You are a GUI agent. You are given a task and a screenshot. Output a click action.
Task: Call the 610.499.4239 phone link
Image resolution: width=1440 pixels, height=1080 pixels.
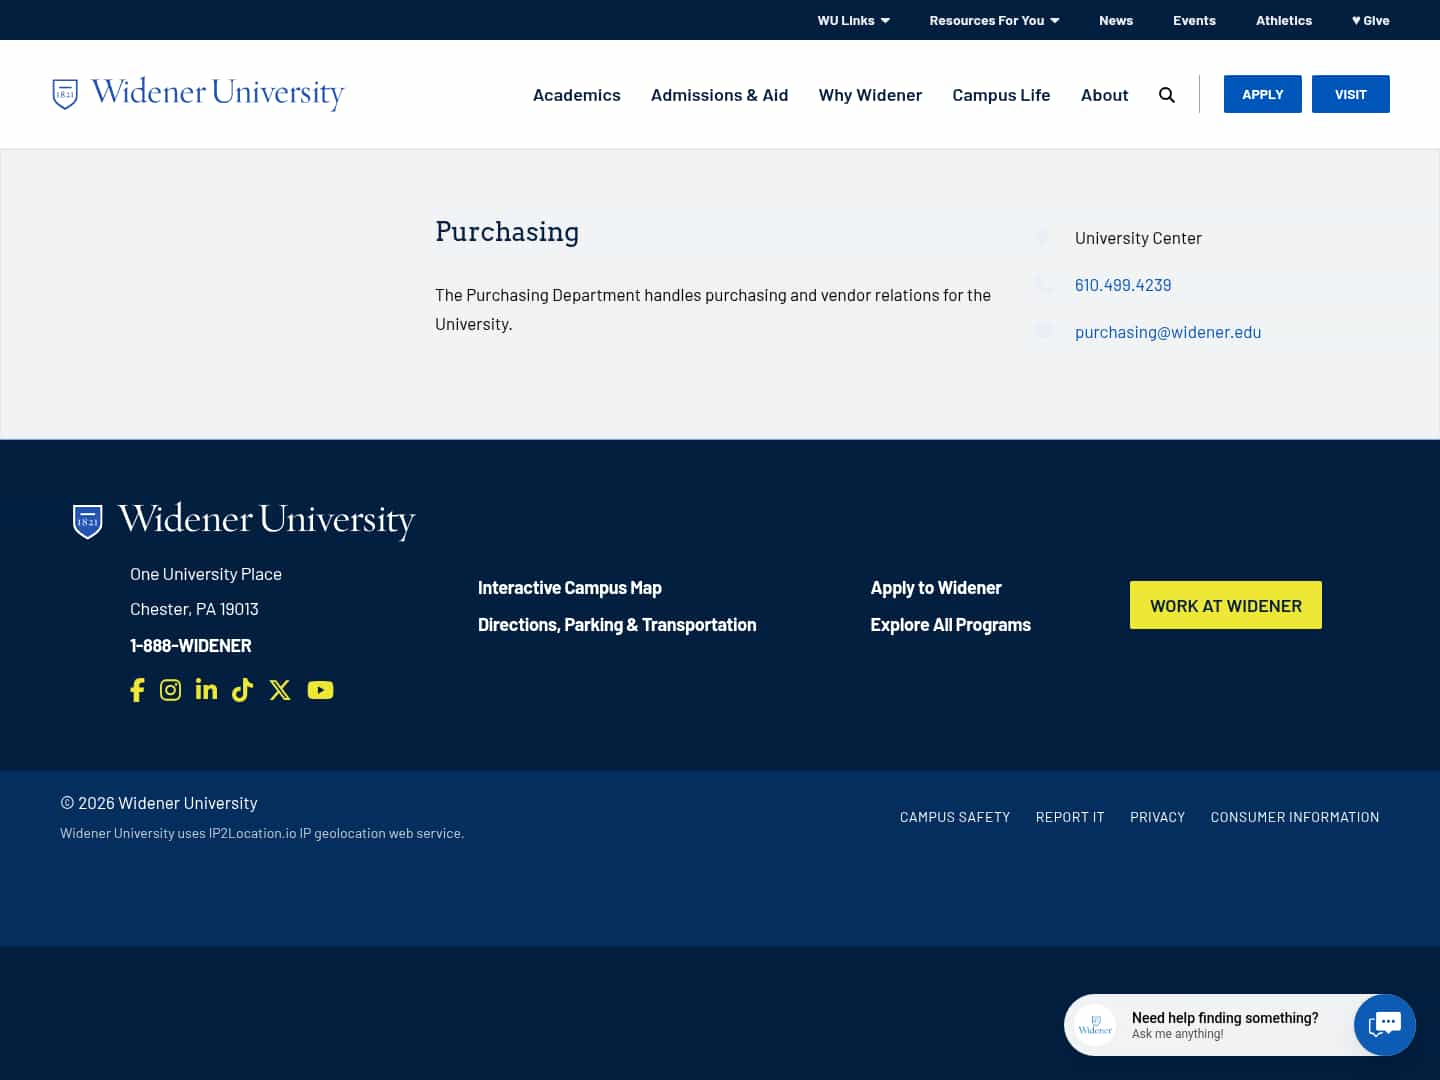1123,285
